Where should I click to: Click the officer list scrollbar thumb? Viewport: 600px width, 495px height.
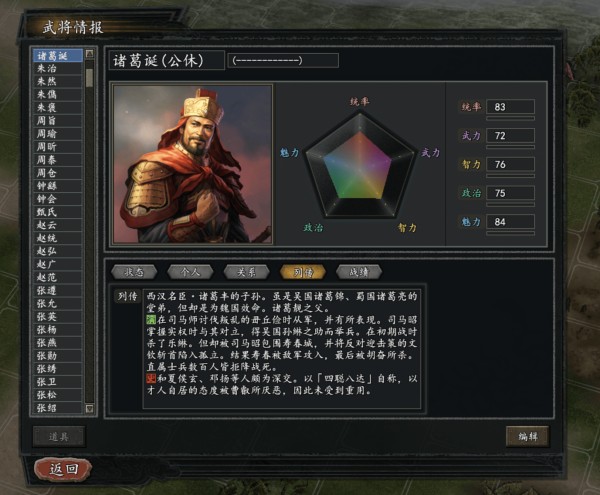(90, 78)
